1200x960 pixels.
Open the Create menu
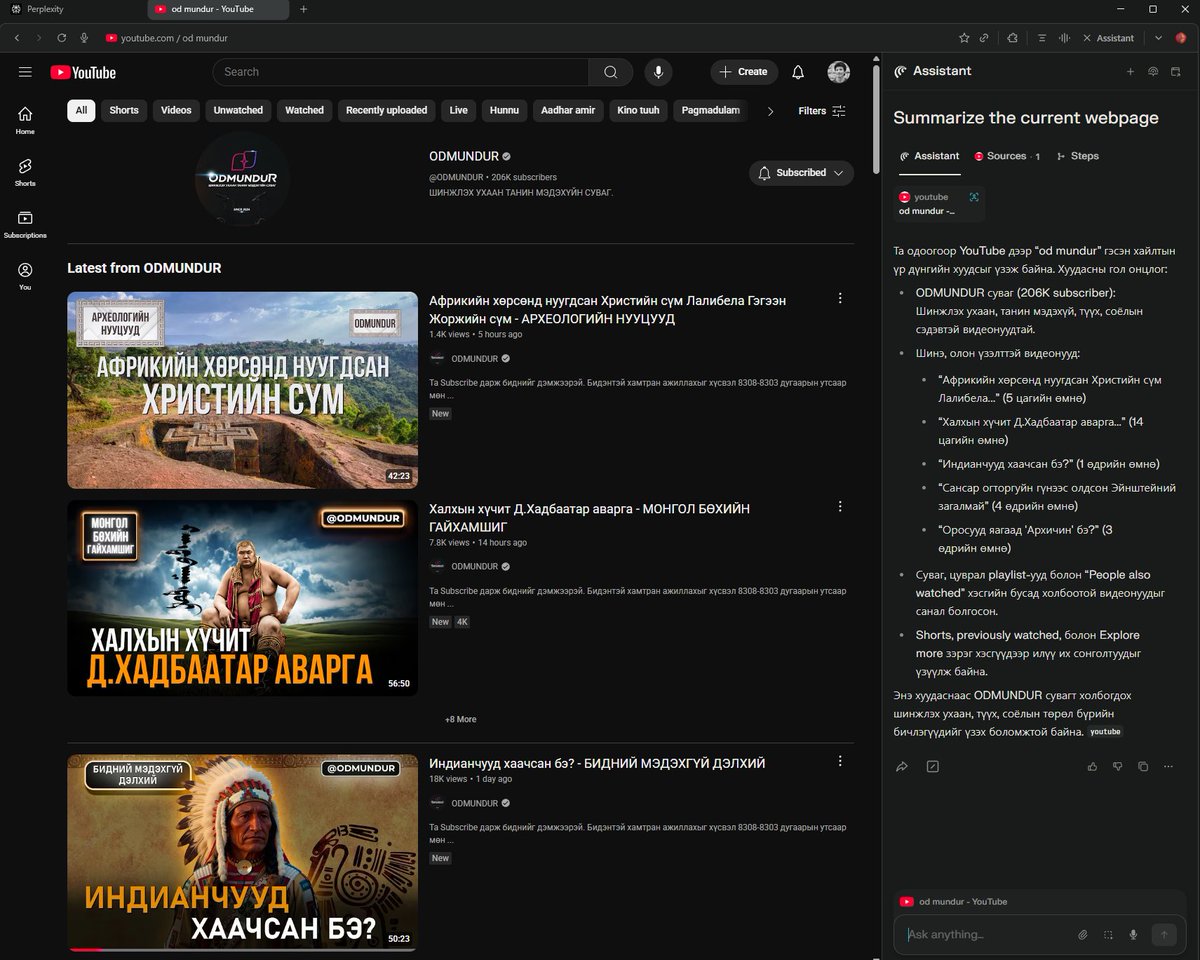744,72
